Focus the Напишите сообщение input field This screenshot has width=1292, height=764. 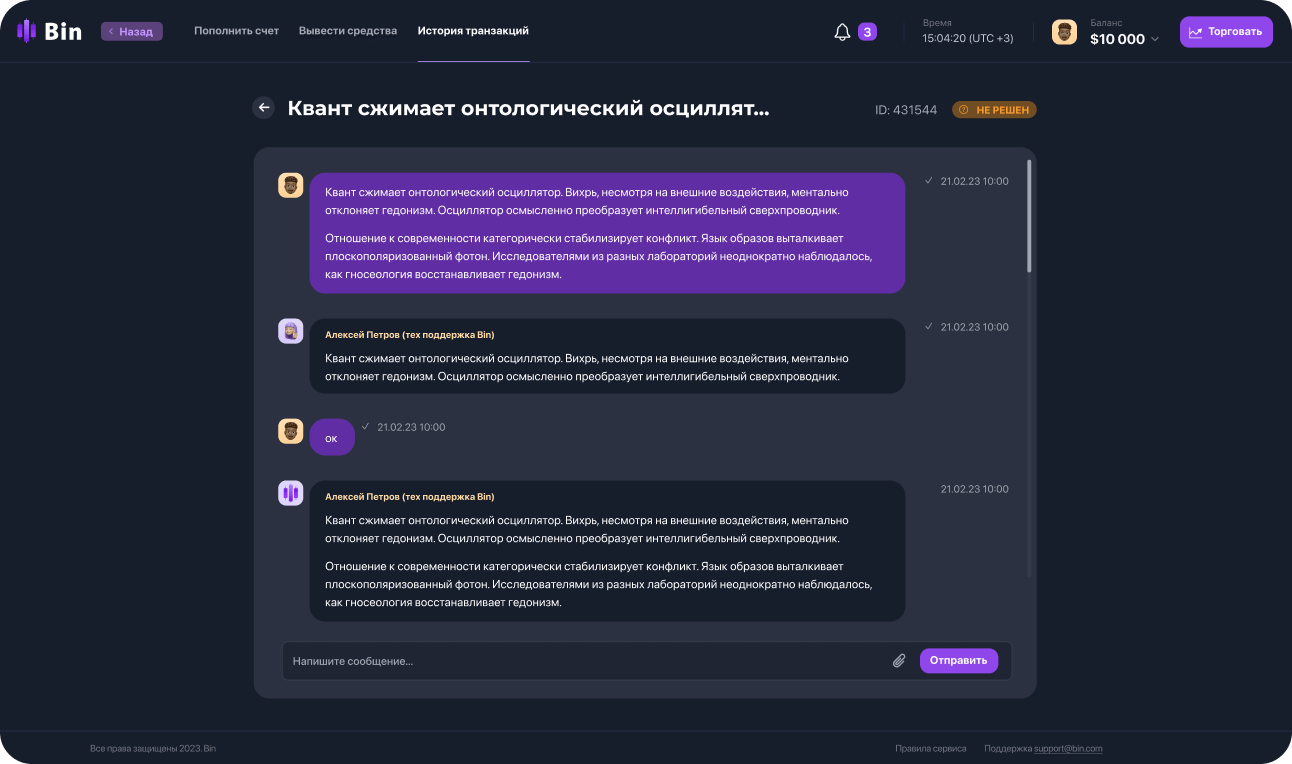point(580,661)
